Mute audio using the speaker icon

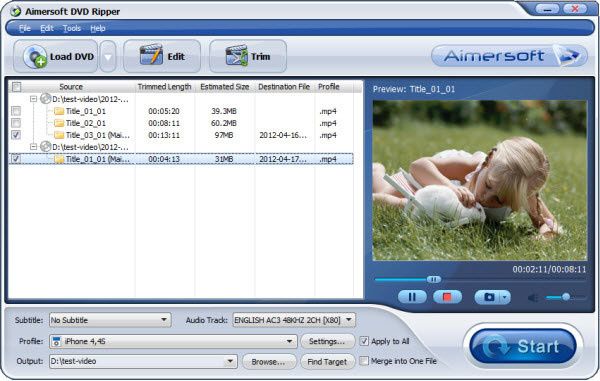click(533, 297)
